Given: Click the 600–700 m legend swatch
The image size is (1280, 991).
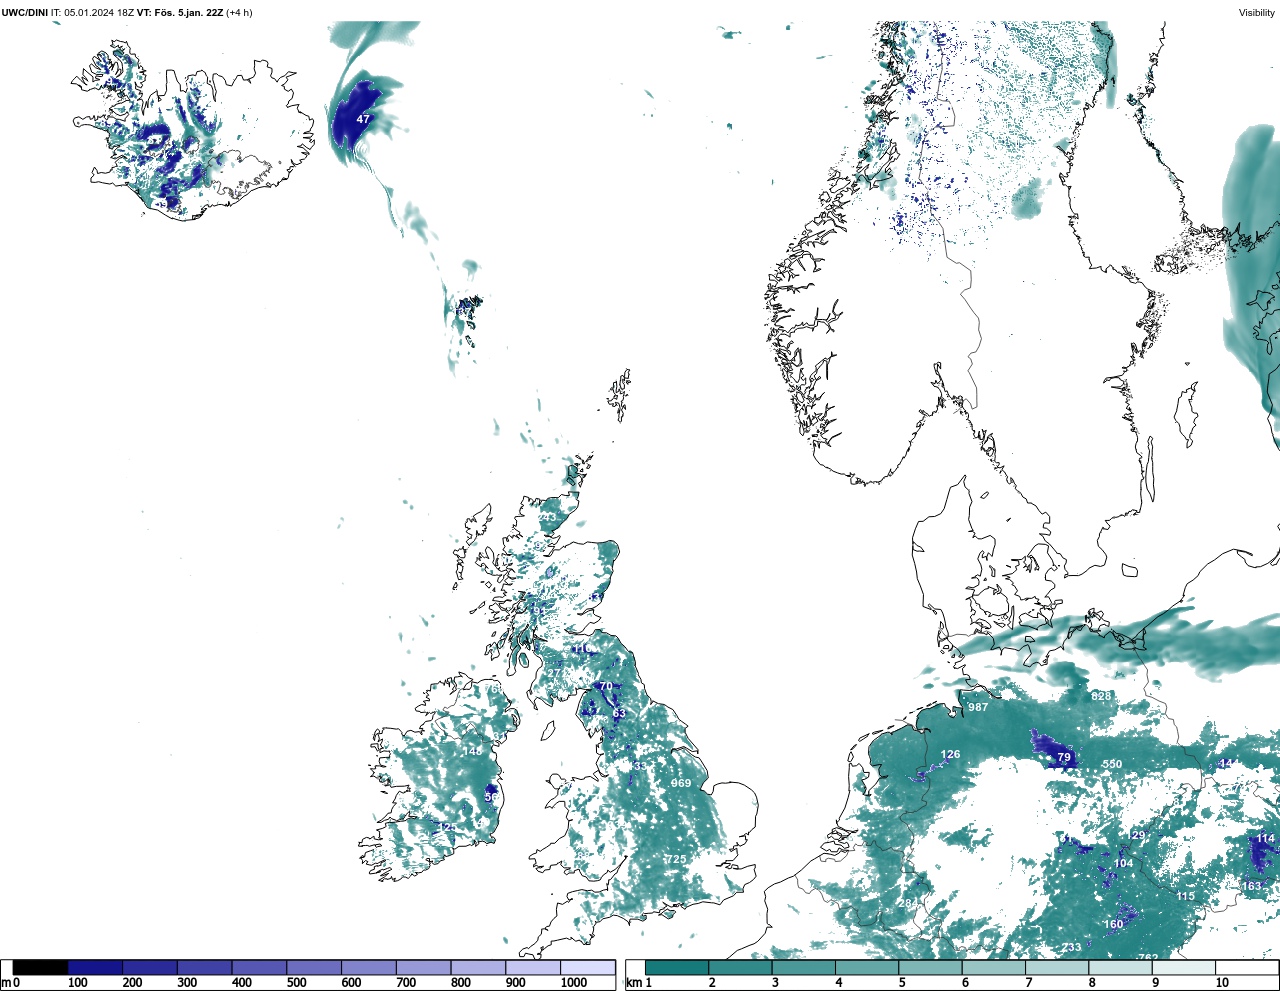Looking at the screenshot, I should pos(368,967).
